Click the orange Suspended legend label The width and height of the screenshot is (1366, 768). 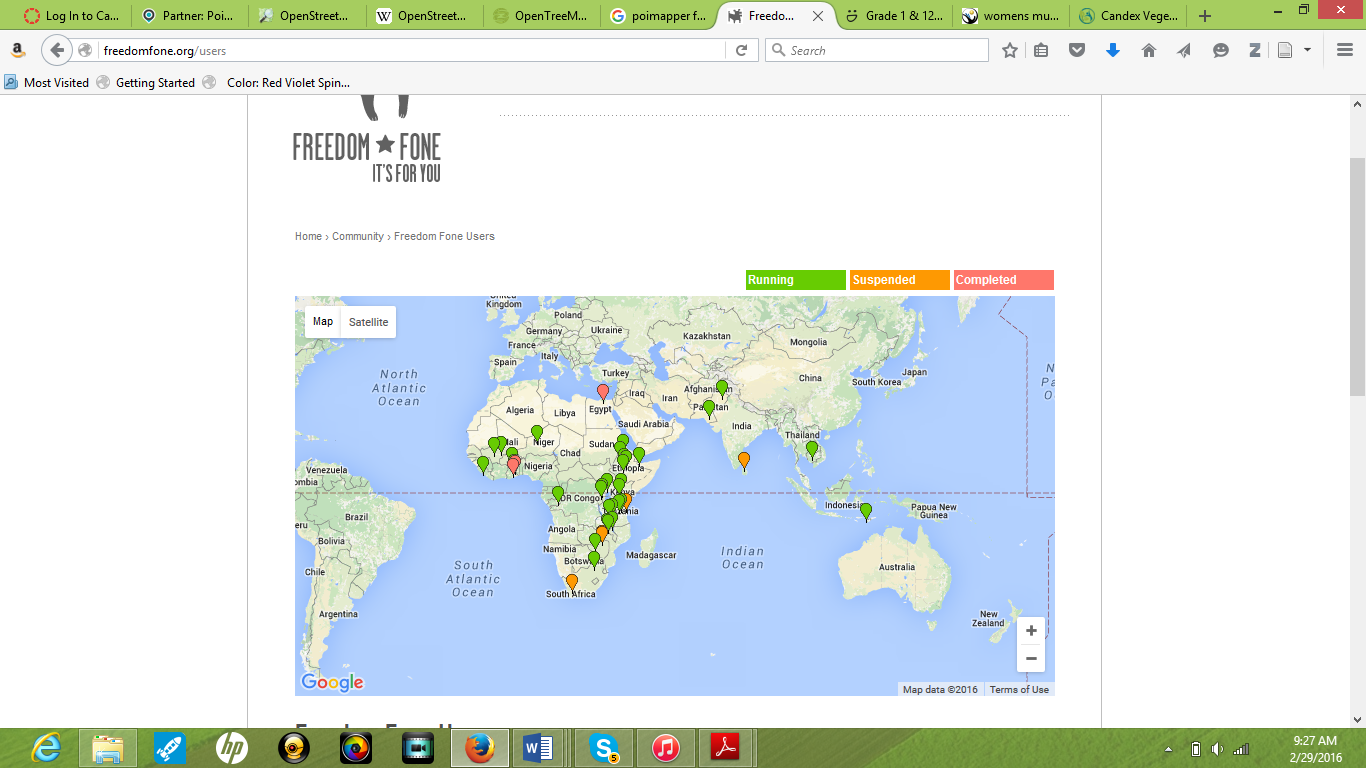(x=900, y=280)
